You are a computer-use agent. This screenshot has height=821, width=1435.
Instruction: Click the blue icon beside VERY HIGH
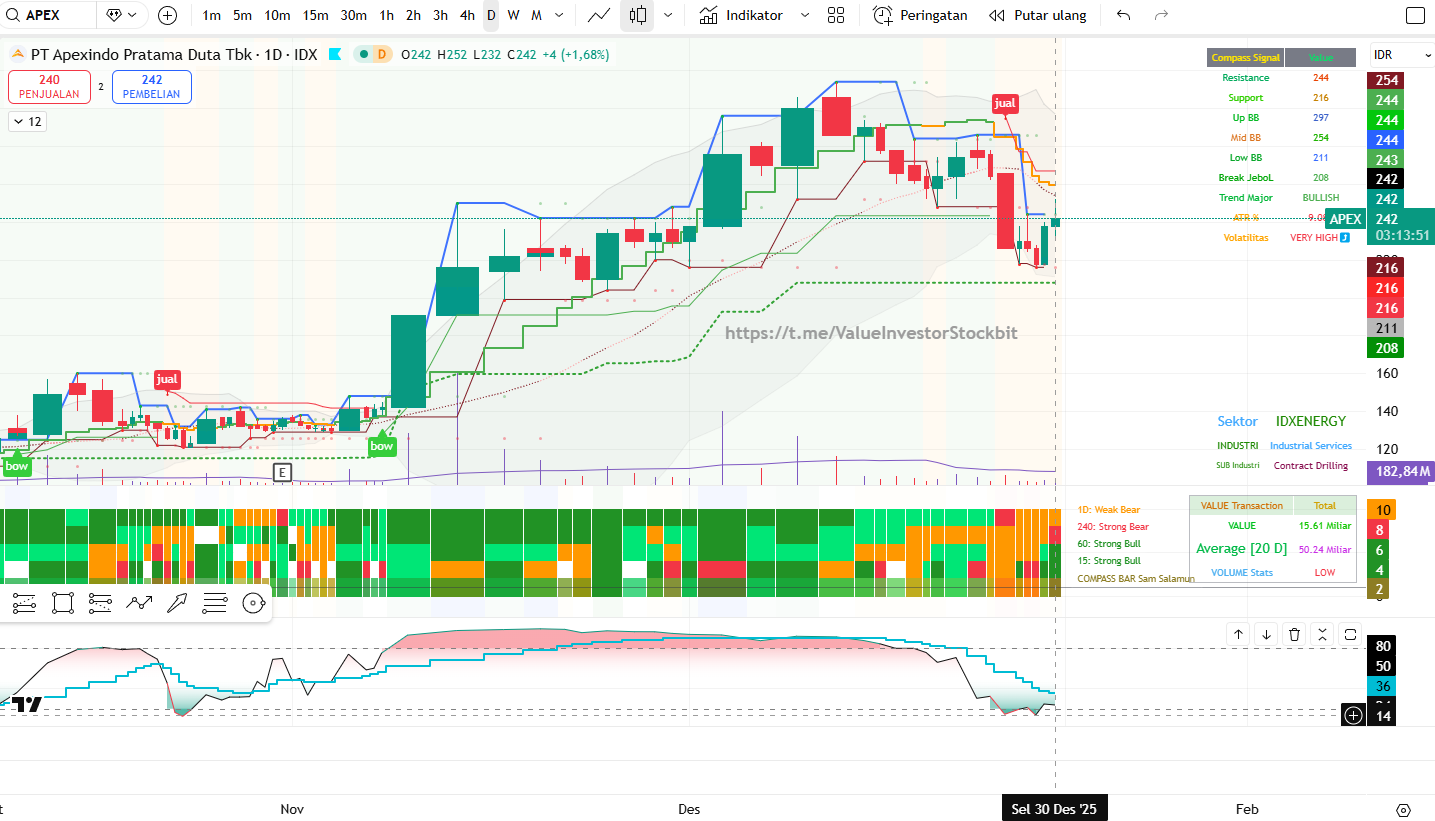[1345, 238]
